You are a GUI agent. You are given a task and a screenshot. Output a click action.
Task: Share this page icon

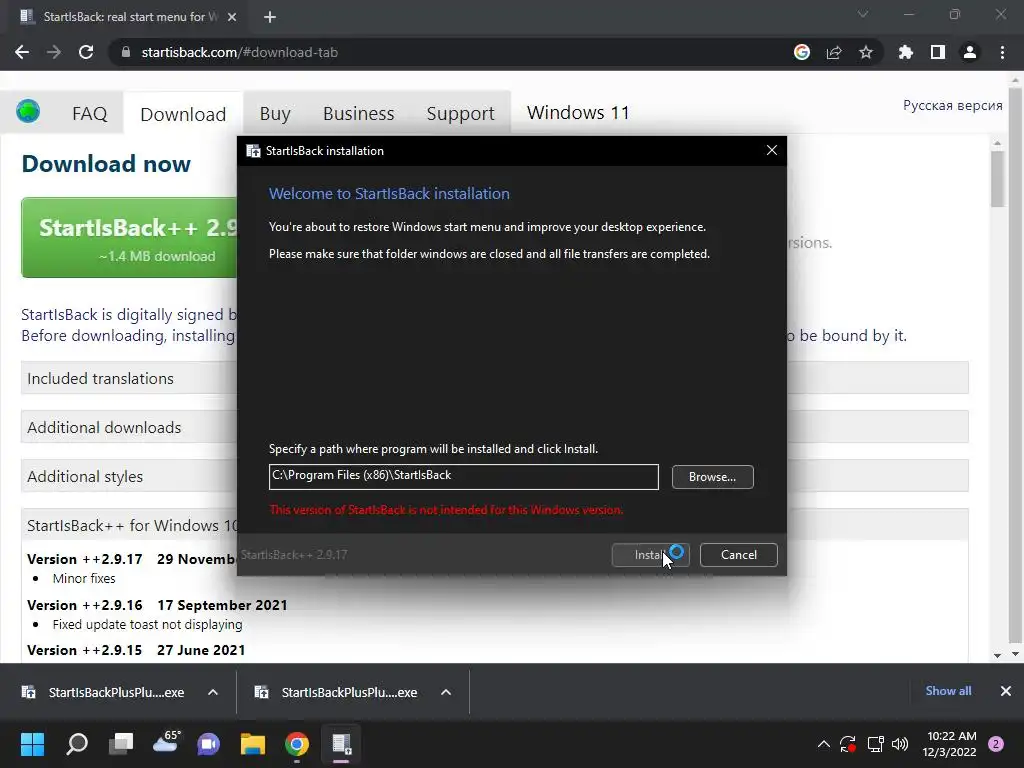tap(834, 52)
